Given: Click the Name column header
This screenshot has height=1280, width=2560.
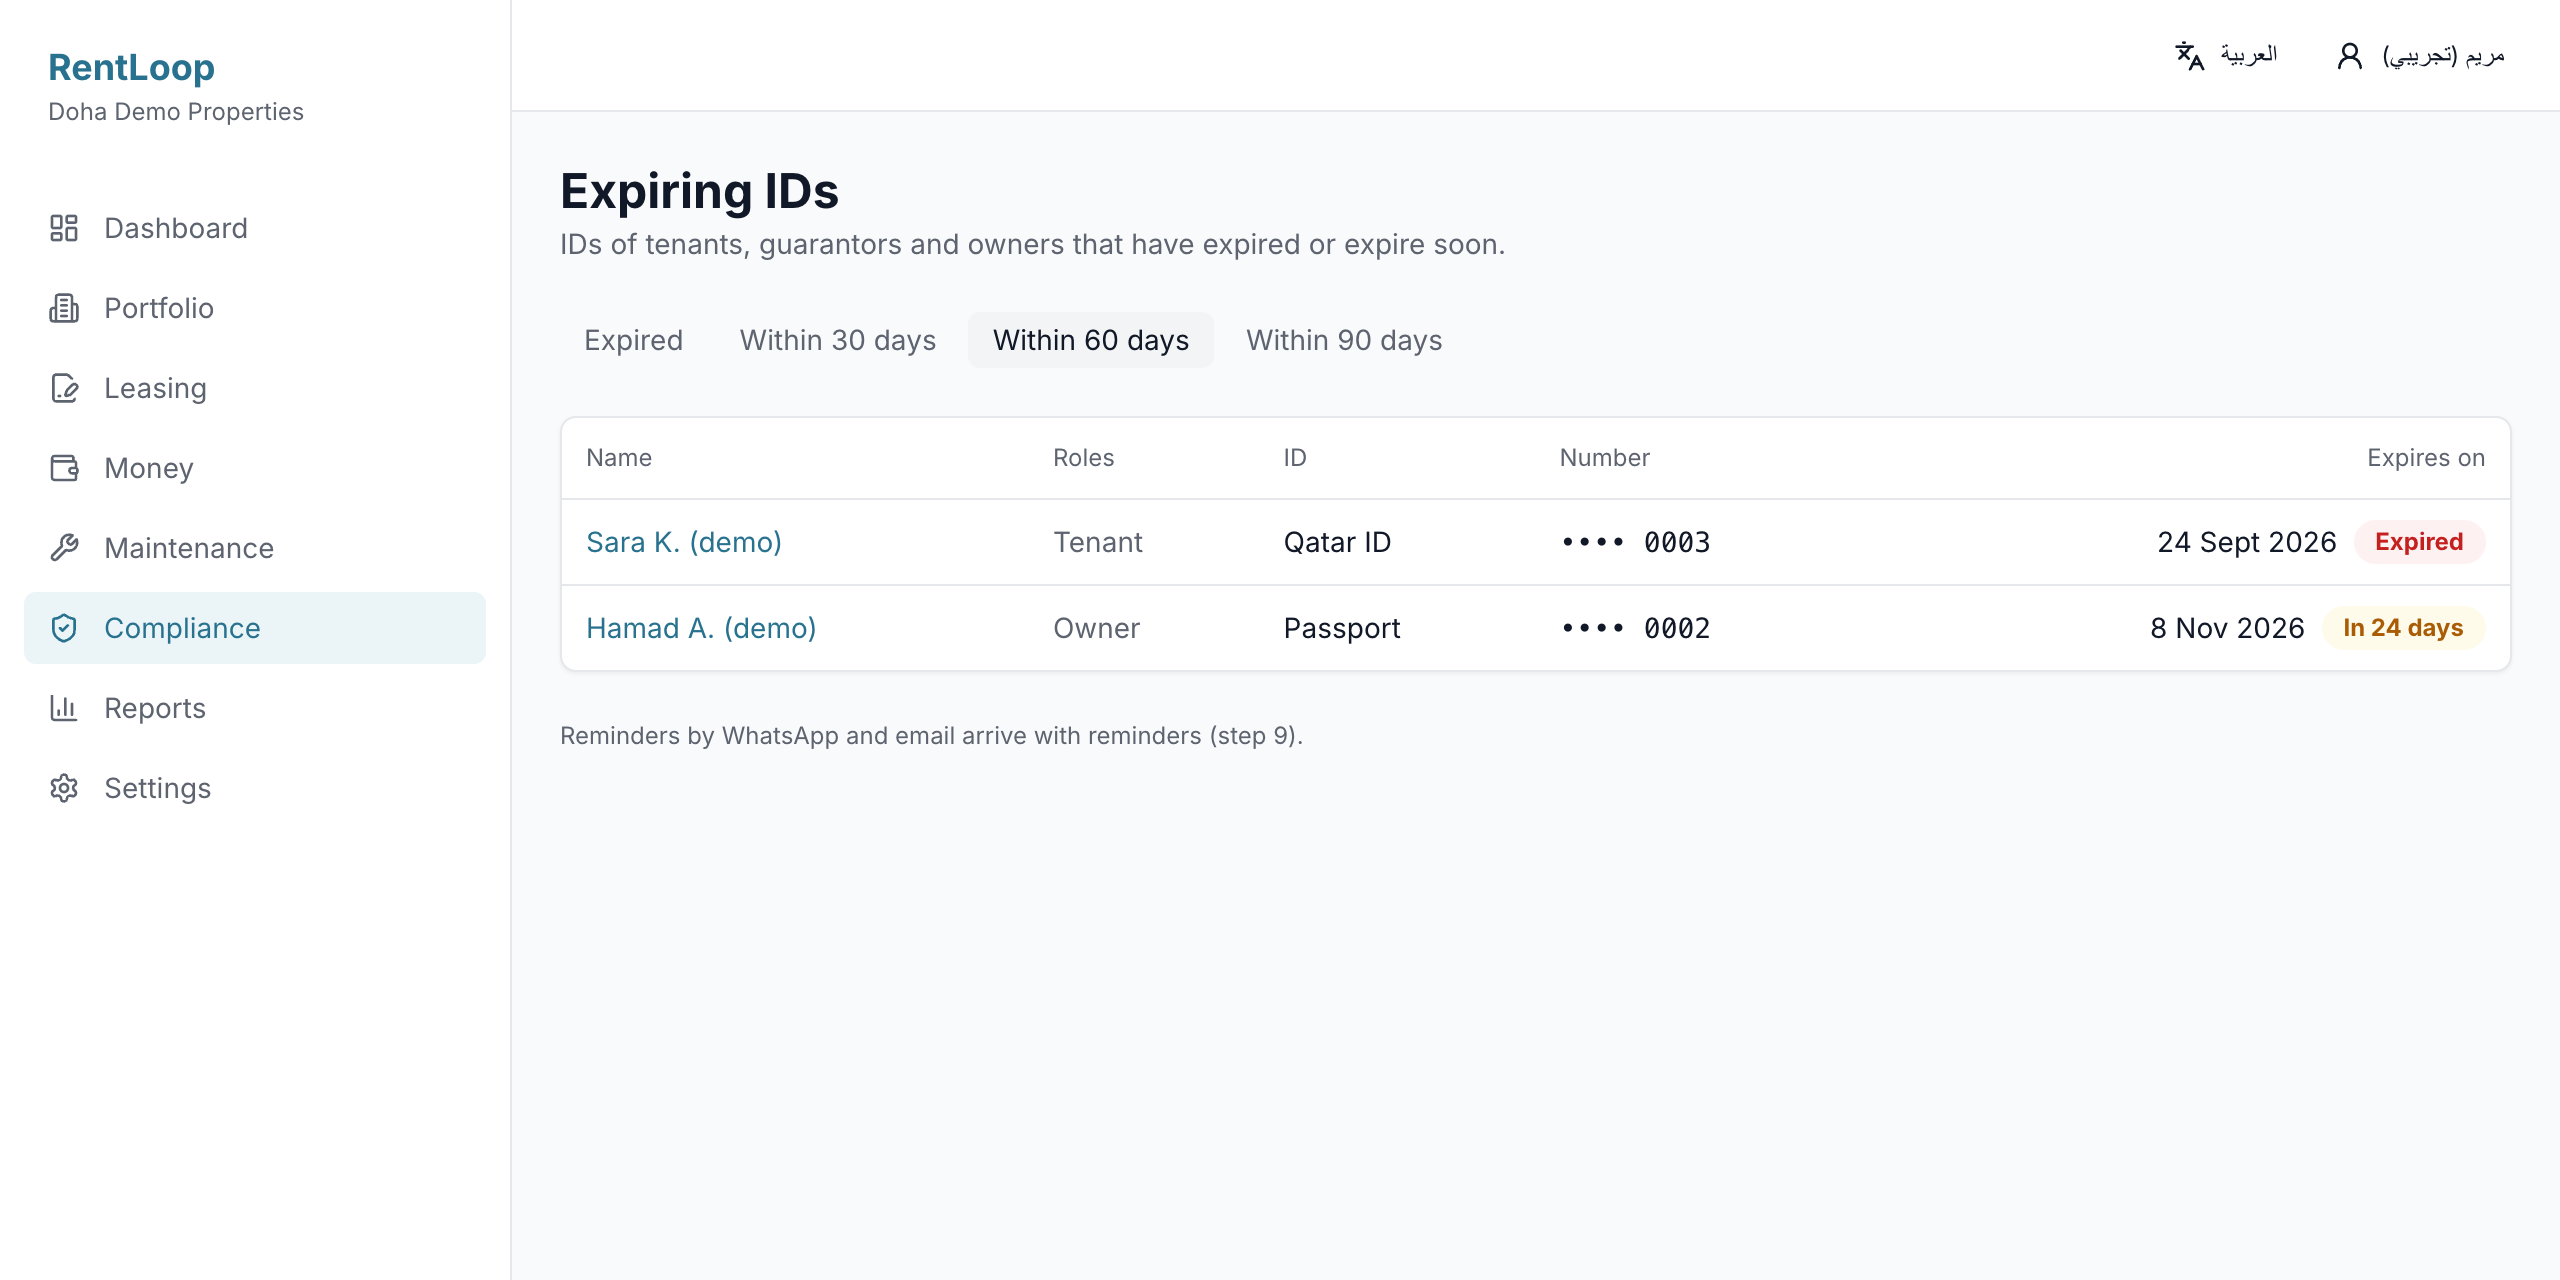Looking at the screenshot, I should 619,458.
